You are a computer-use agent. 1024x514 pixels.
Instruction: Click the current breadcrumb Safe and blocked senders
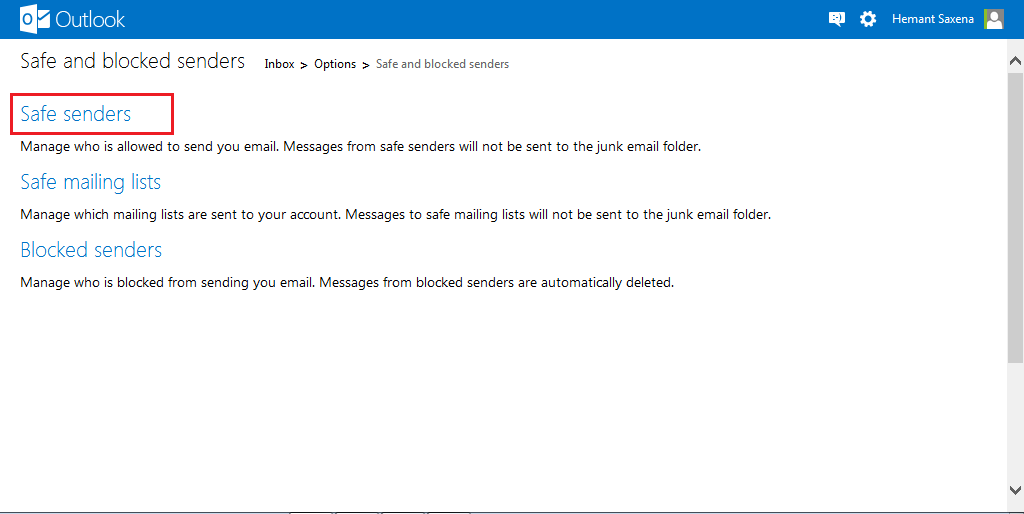442,64
